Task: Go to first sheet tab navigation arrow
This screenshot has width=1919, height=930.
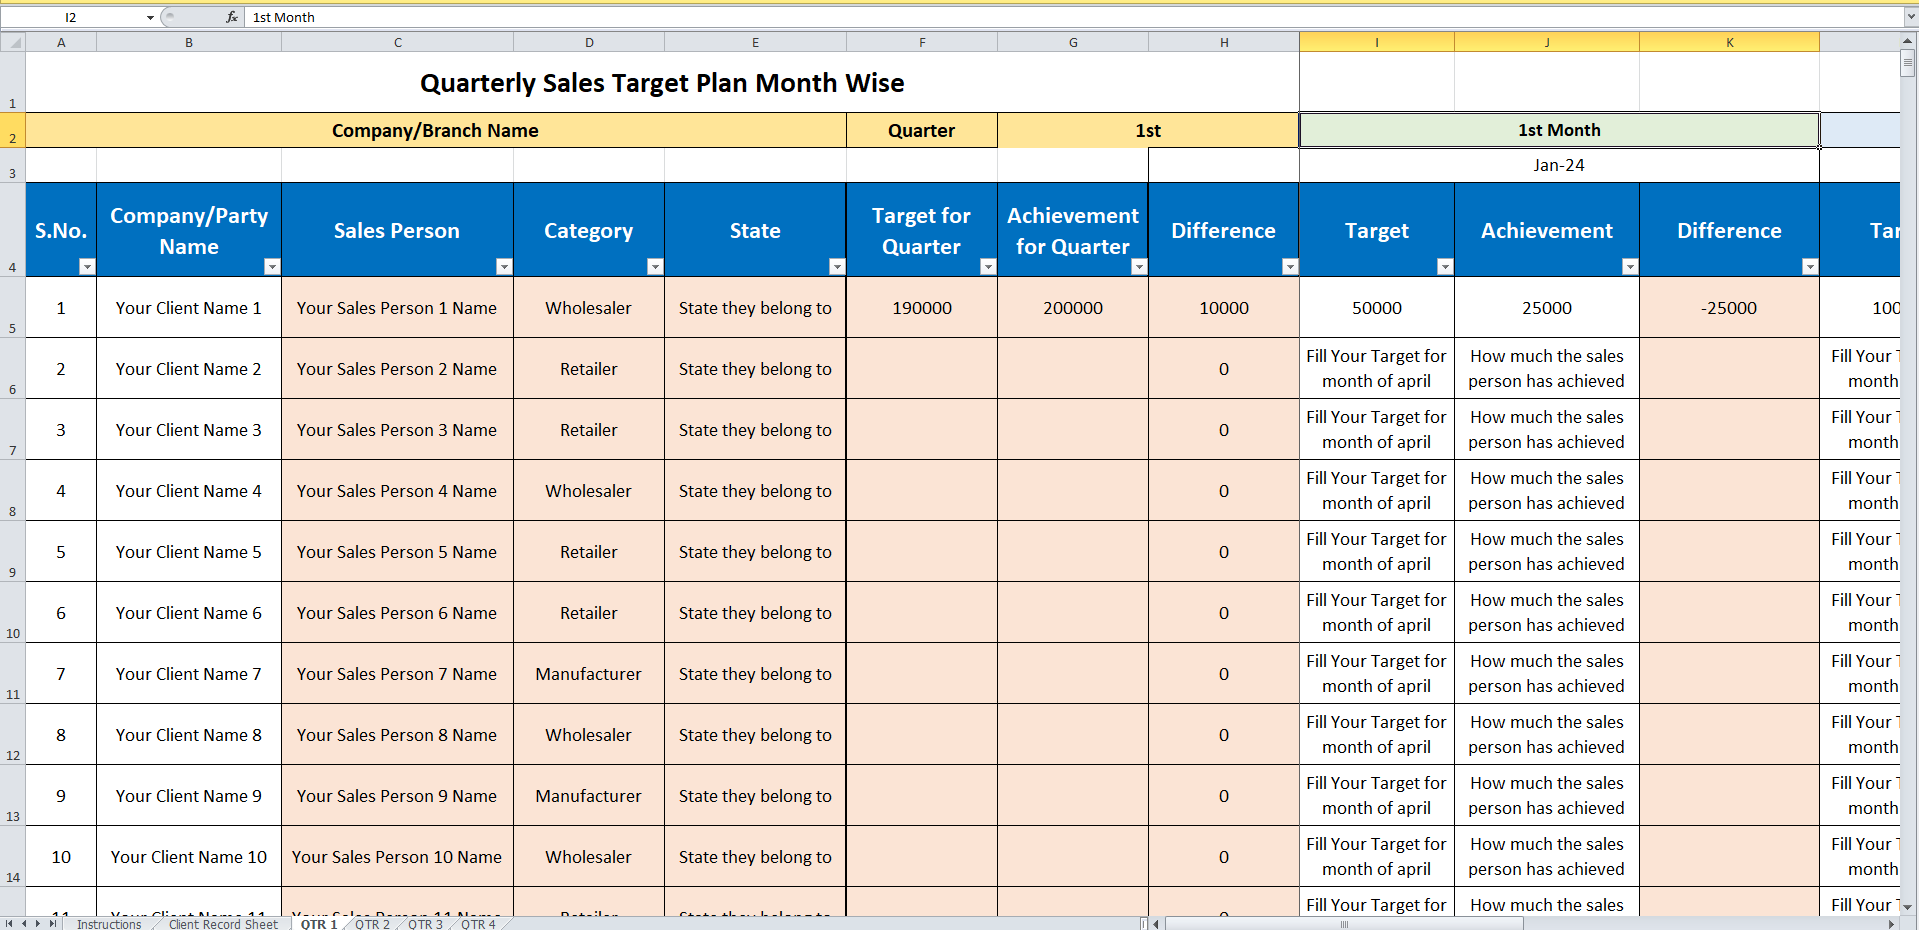Action: pos(9,923)
